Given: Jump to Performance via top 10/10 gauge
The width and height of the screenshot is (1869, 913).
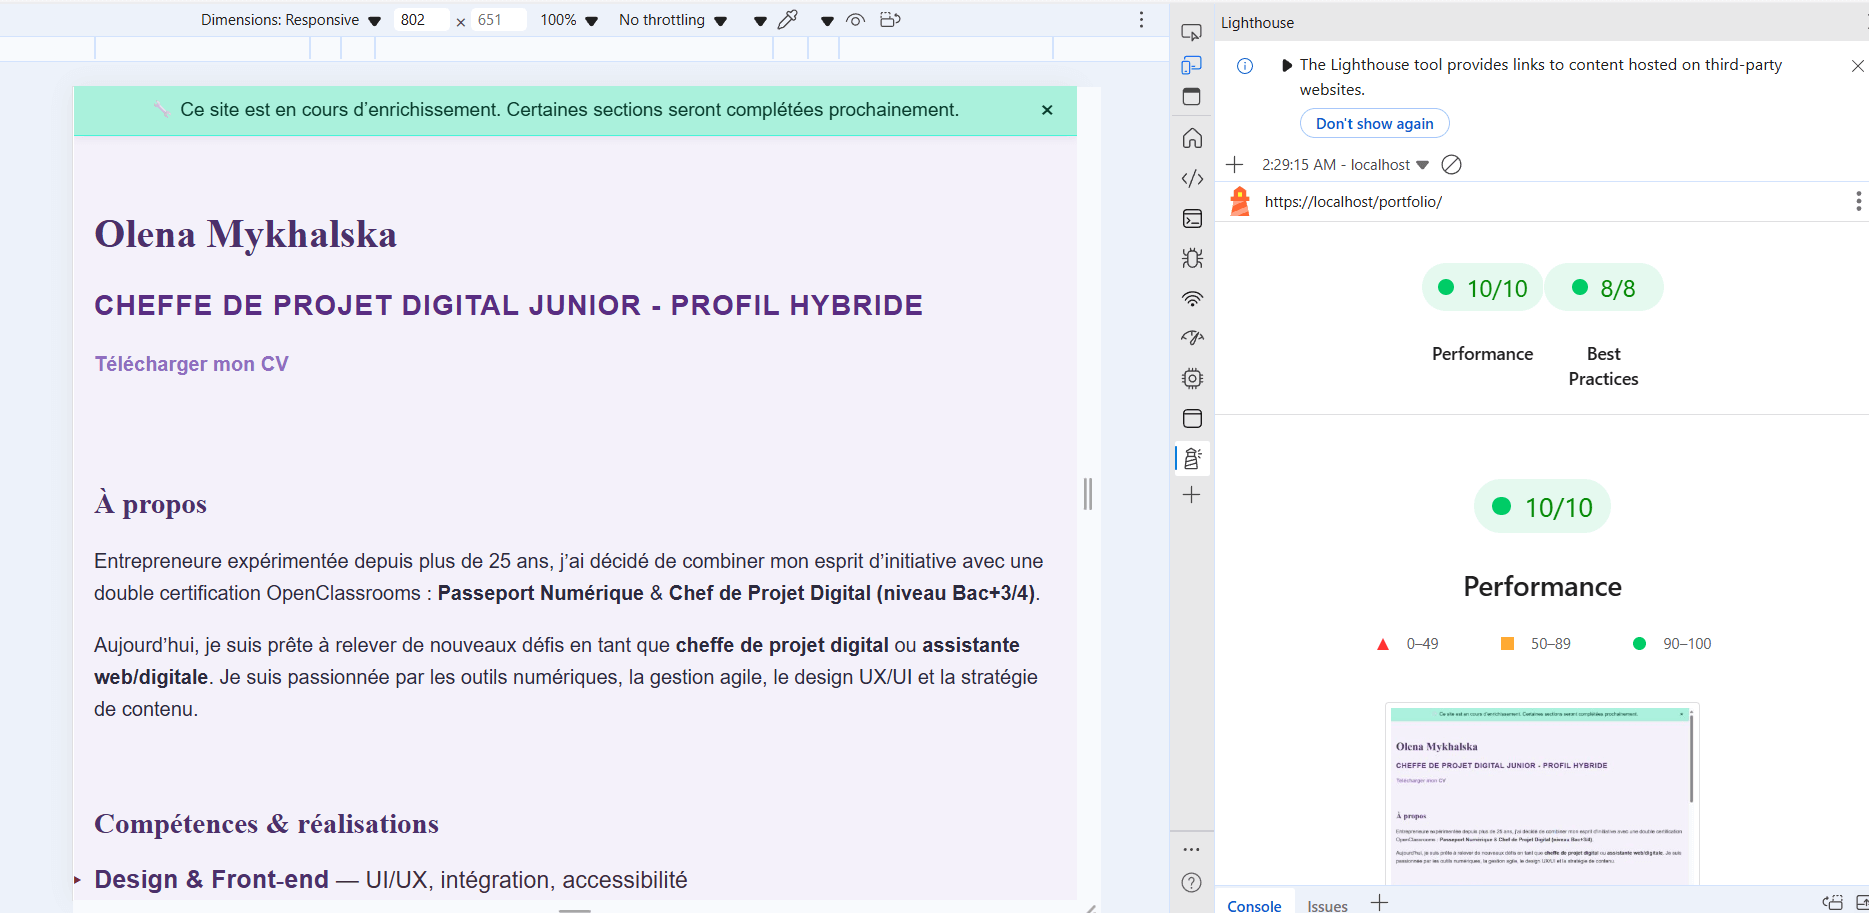Looking at the screenshot, I should (x=1482, y=288).
